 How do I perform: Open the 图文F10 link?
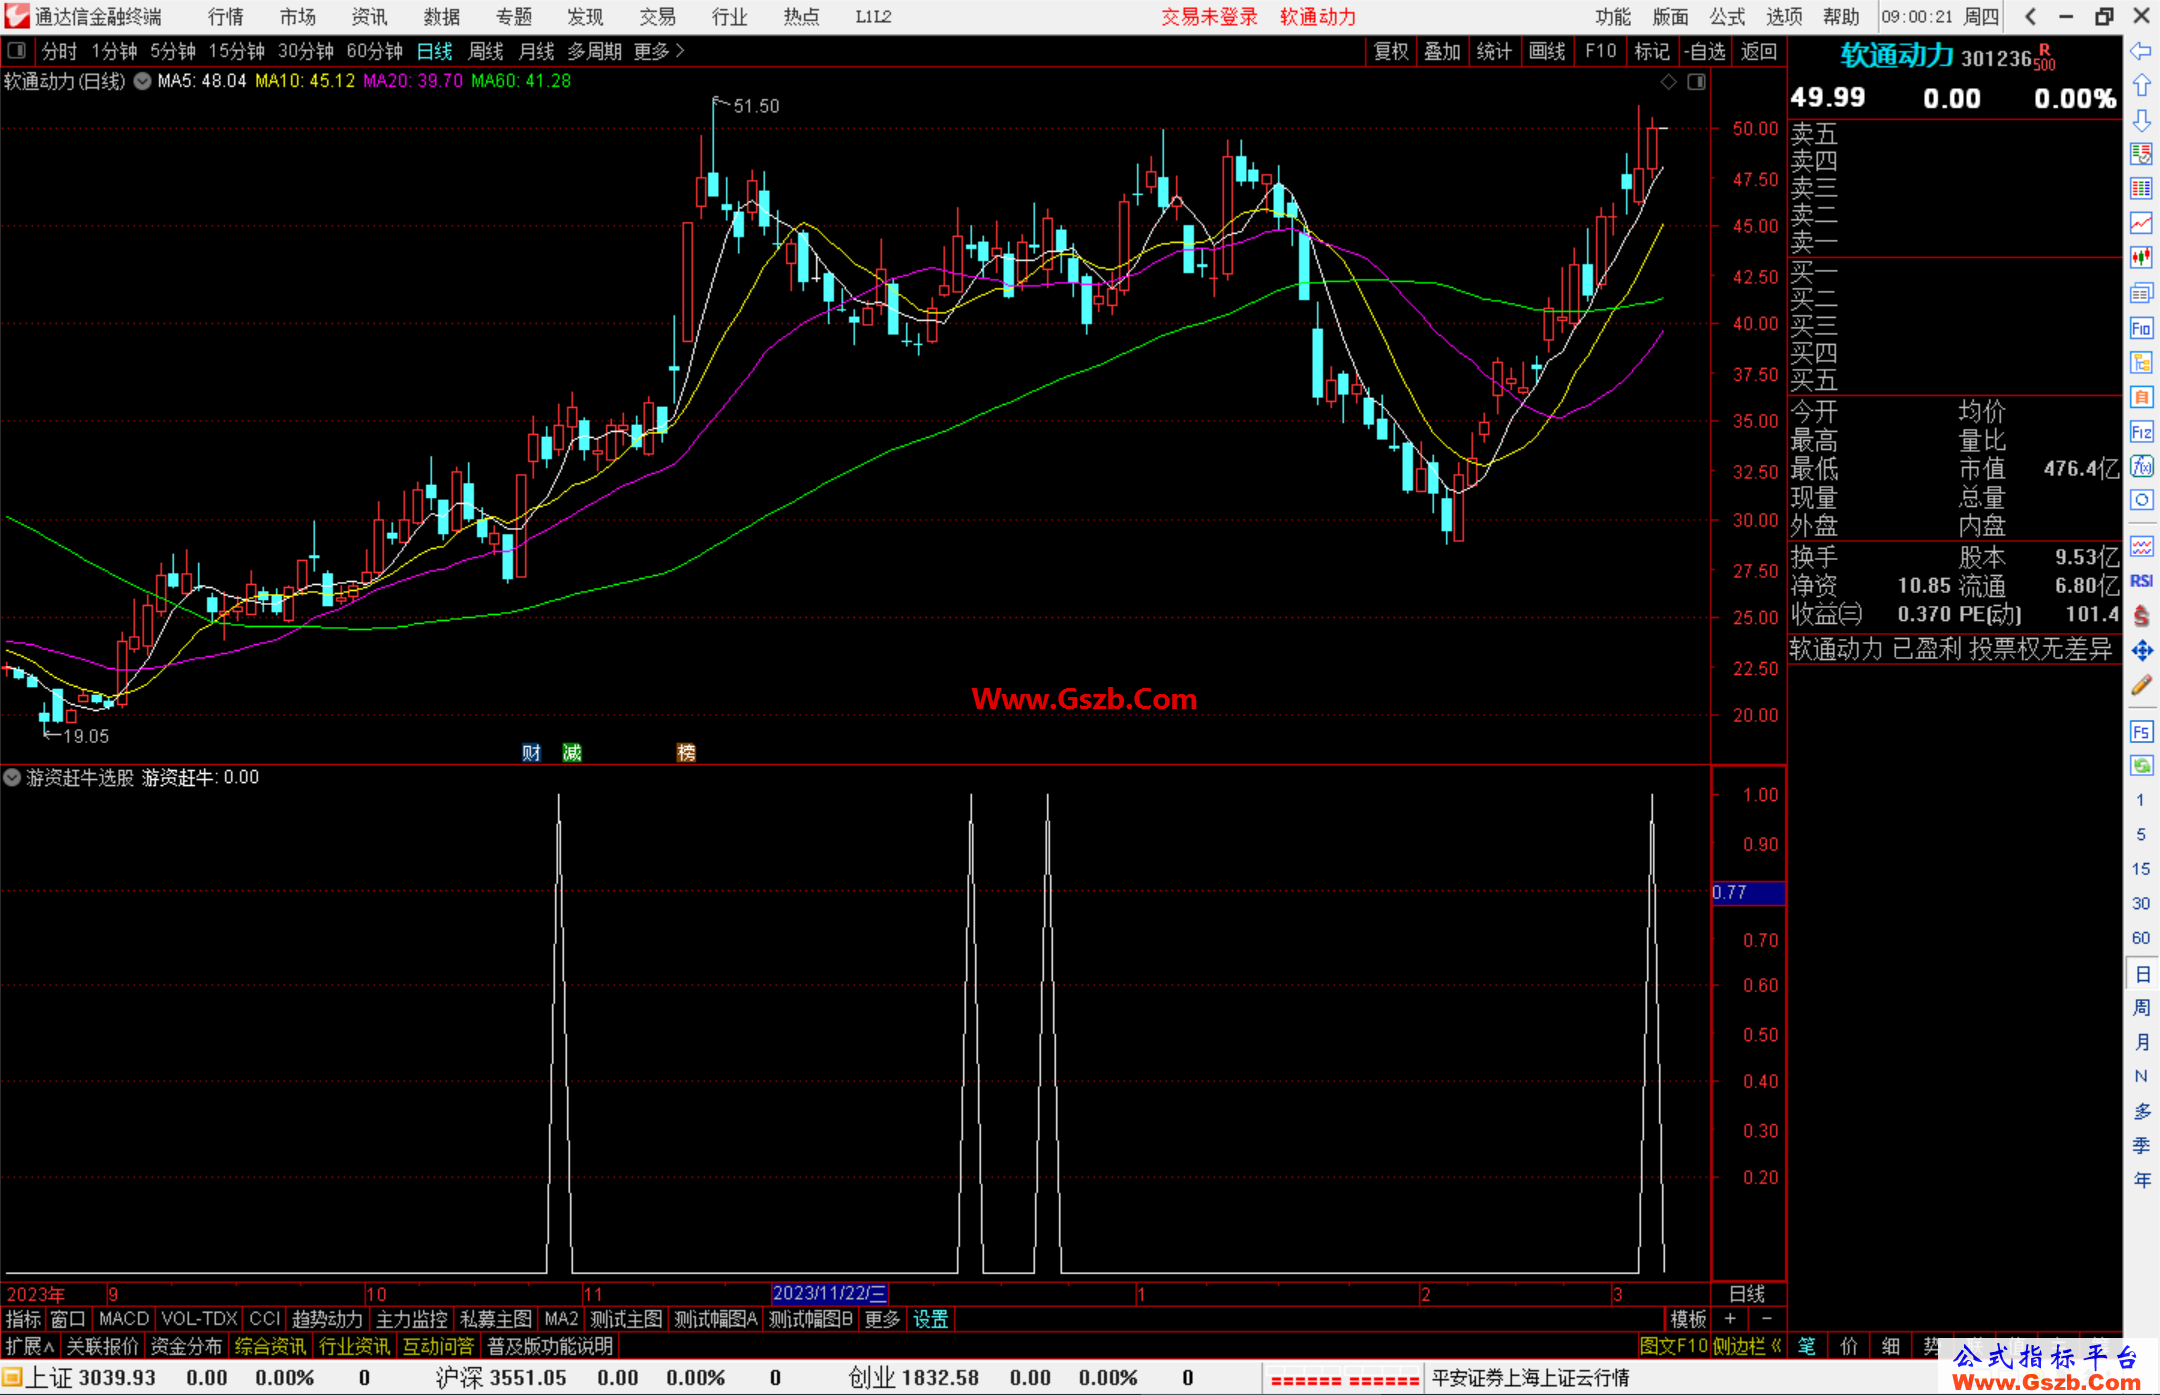tap(1673, 1346)
